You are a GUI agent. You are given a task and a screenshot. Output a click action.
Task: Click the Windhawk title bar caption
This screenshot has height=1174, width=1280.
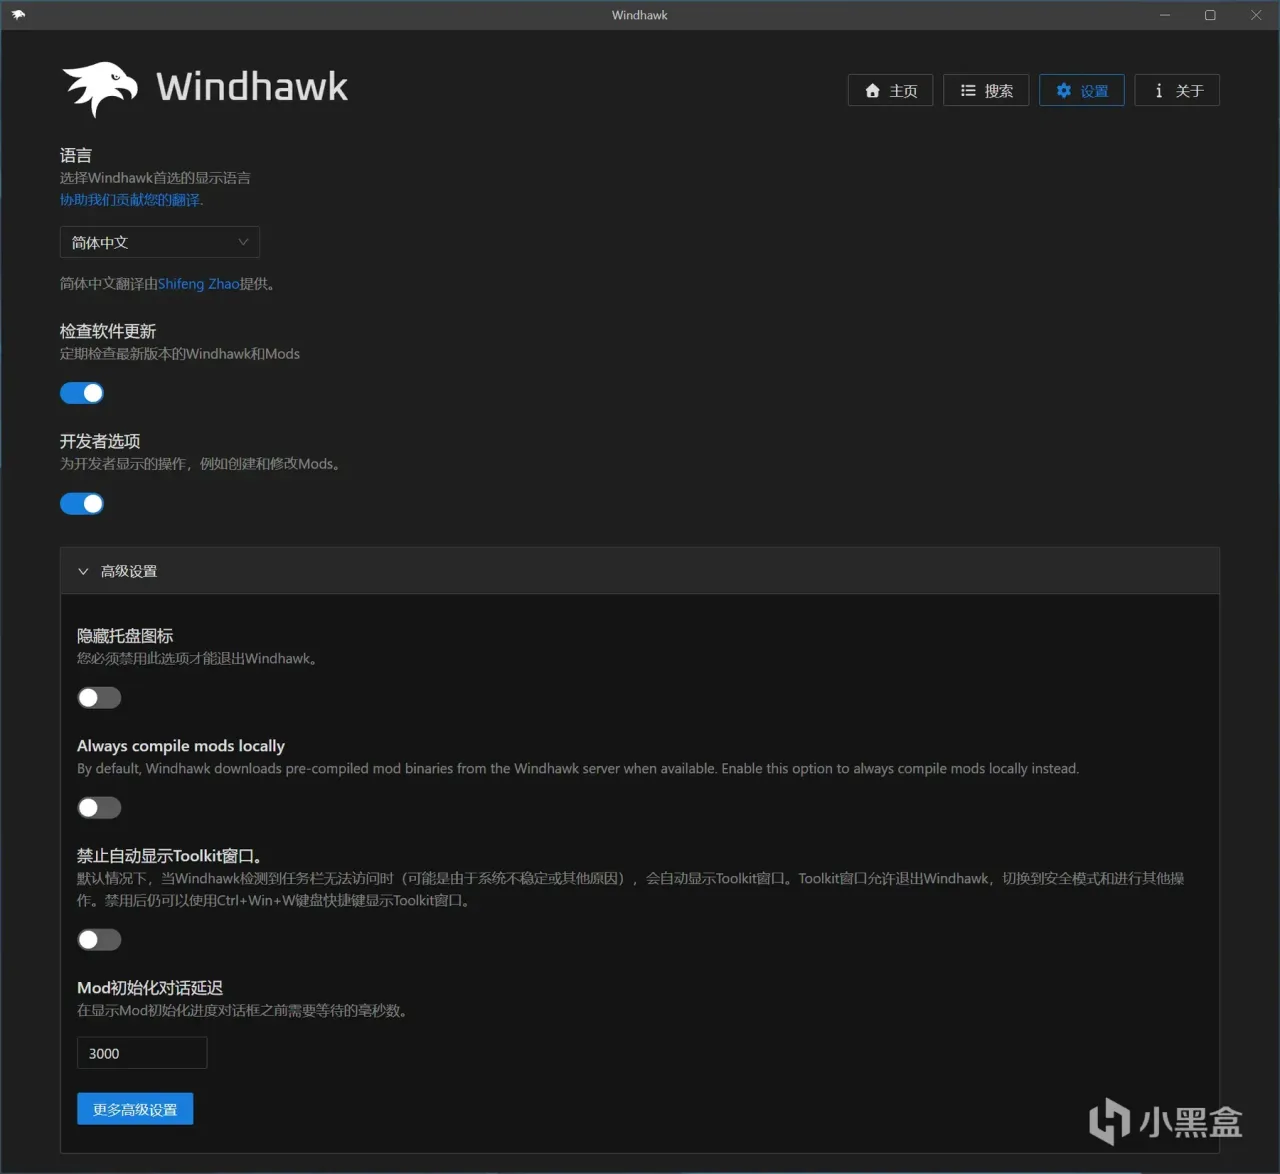click(x=640, y=15)
